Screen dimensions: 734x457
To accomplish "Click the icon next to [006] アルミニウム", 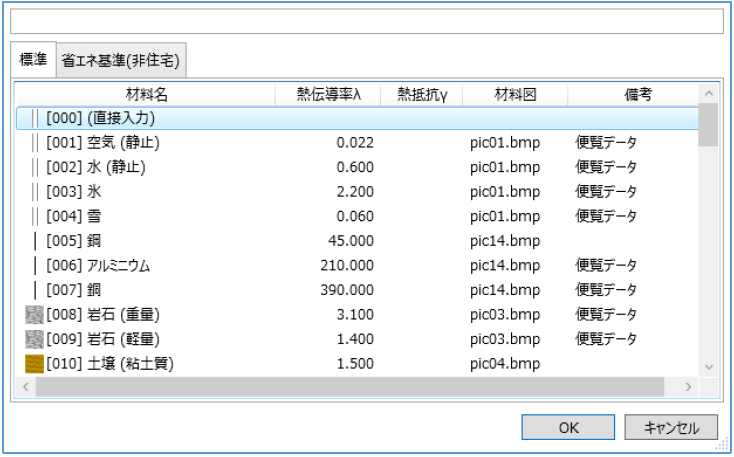I will pos(35,265).
